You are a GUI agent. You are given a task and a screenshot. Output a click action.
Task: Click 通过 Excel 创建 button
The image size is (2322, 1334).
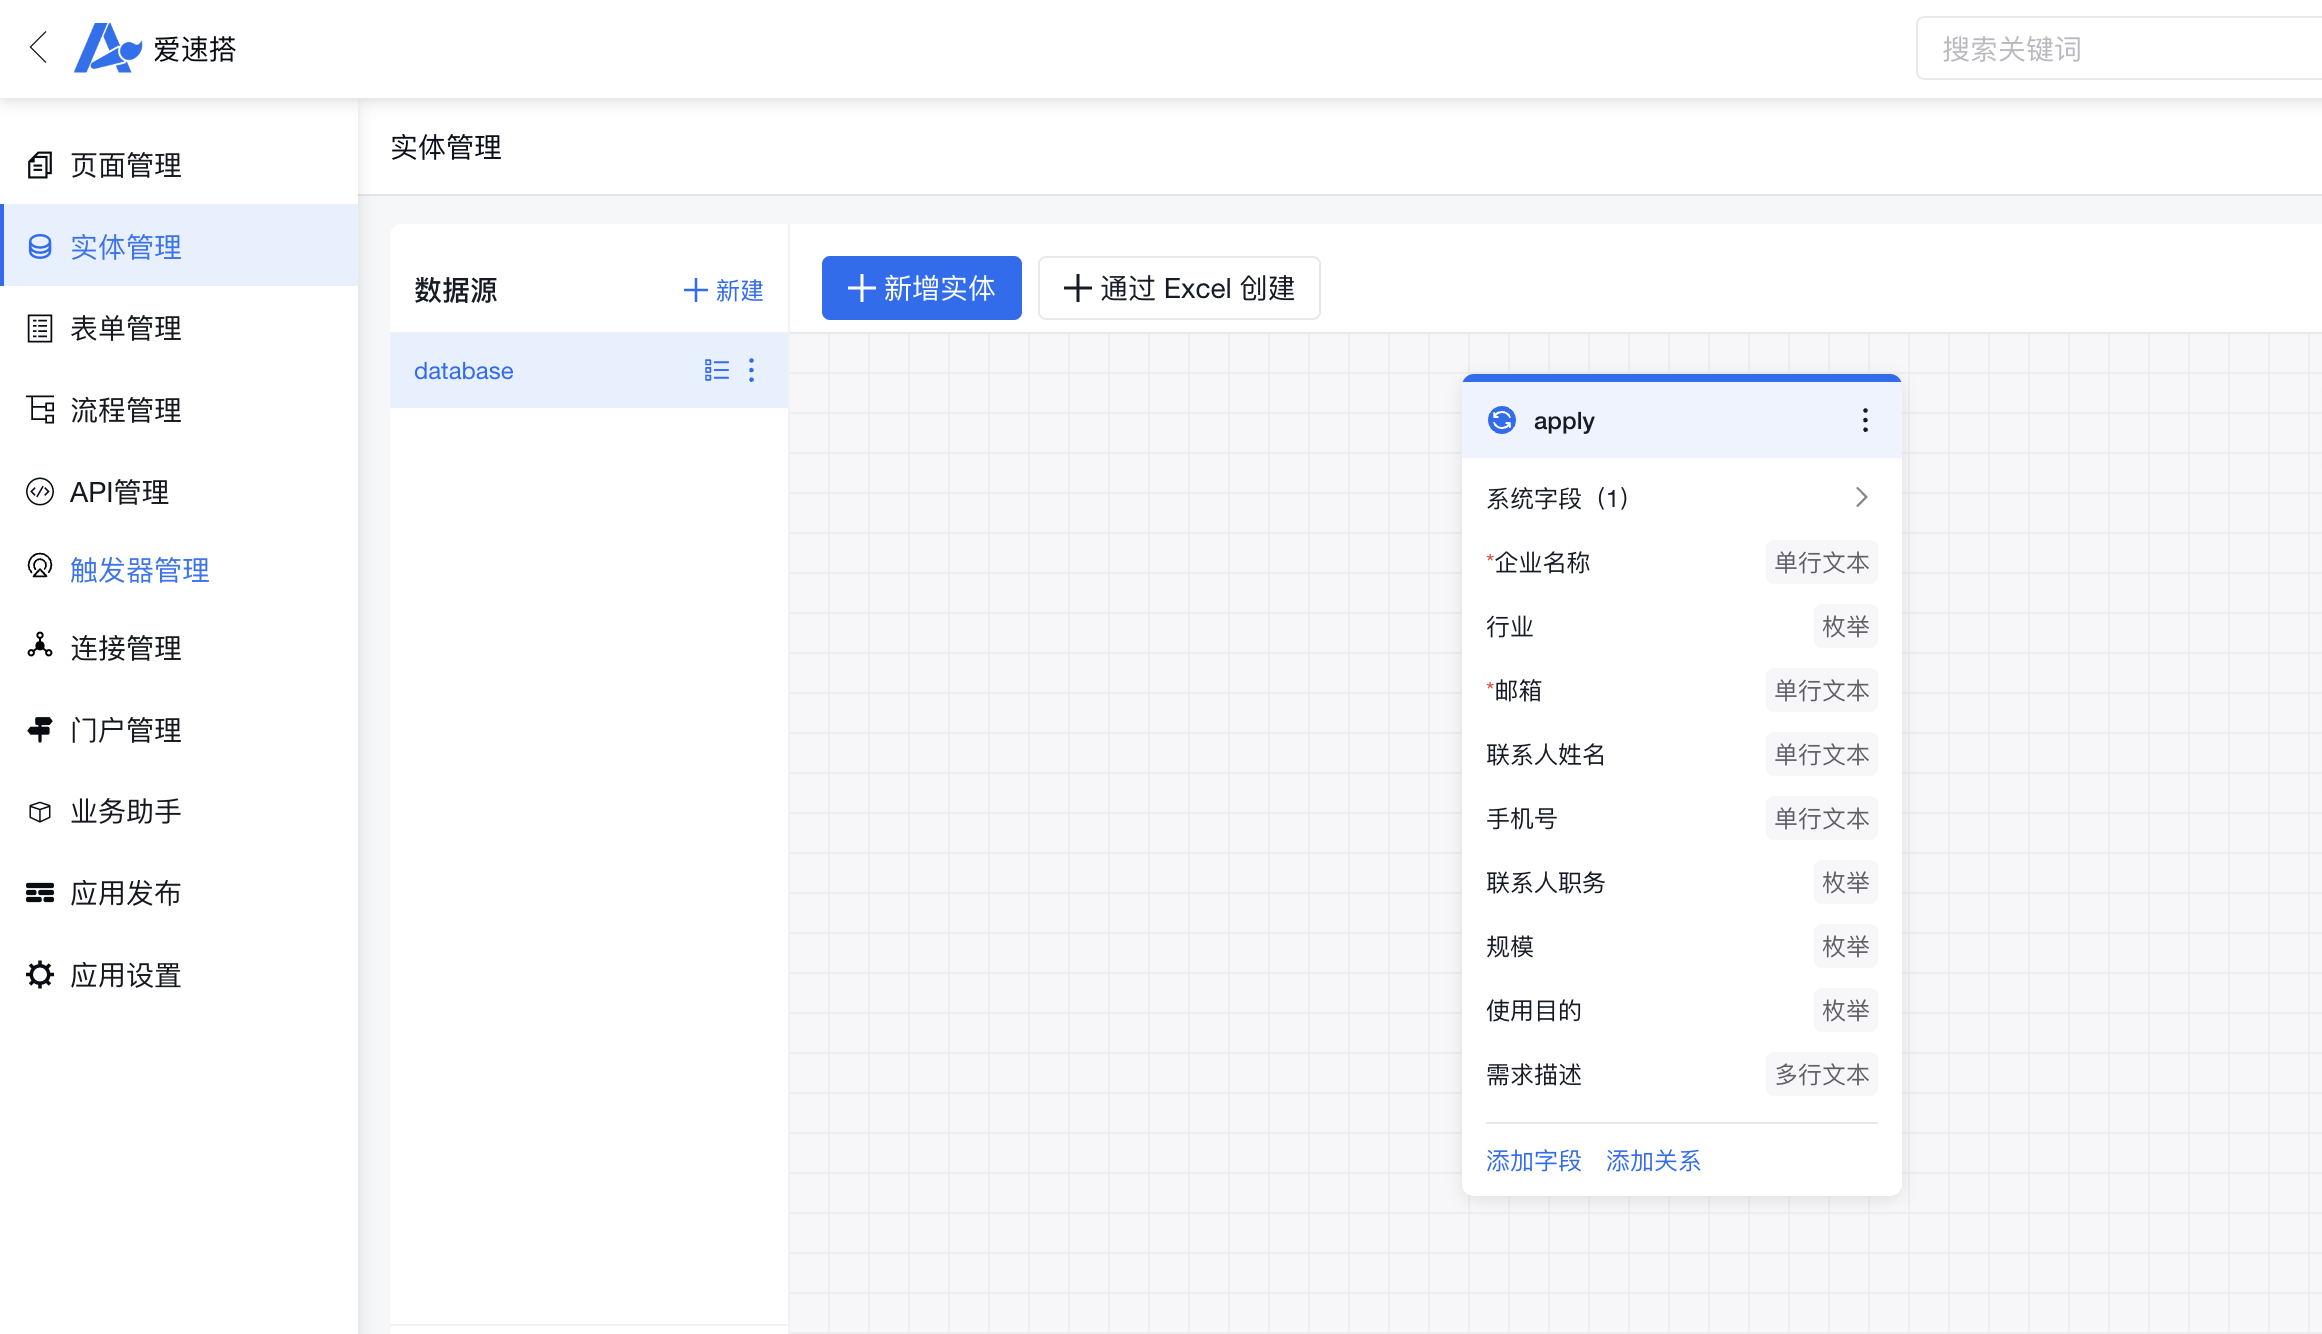tap(1179, 288)
